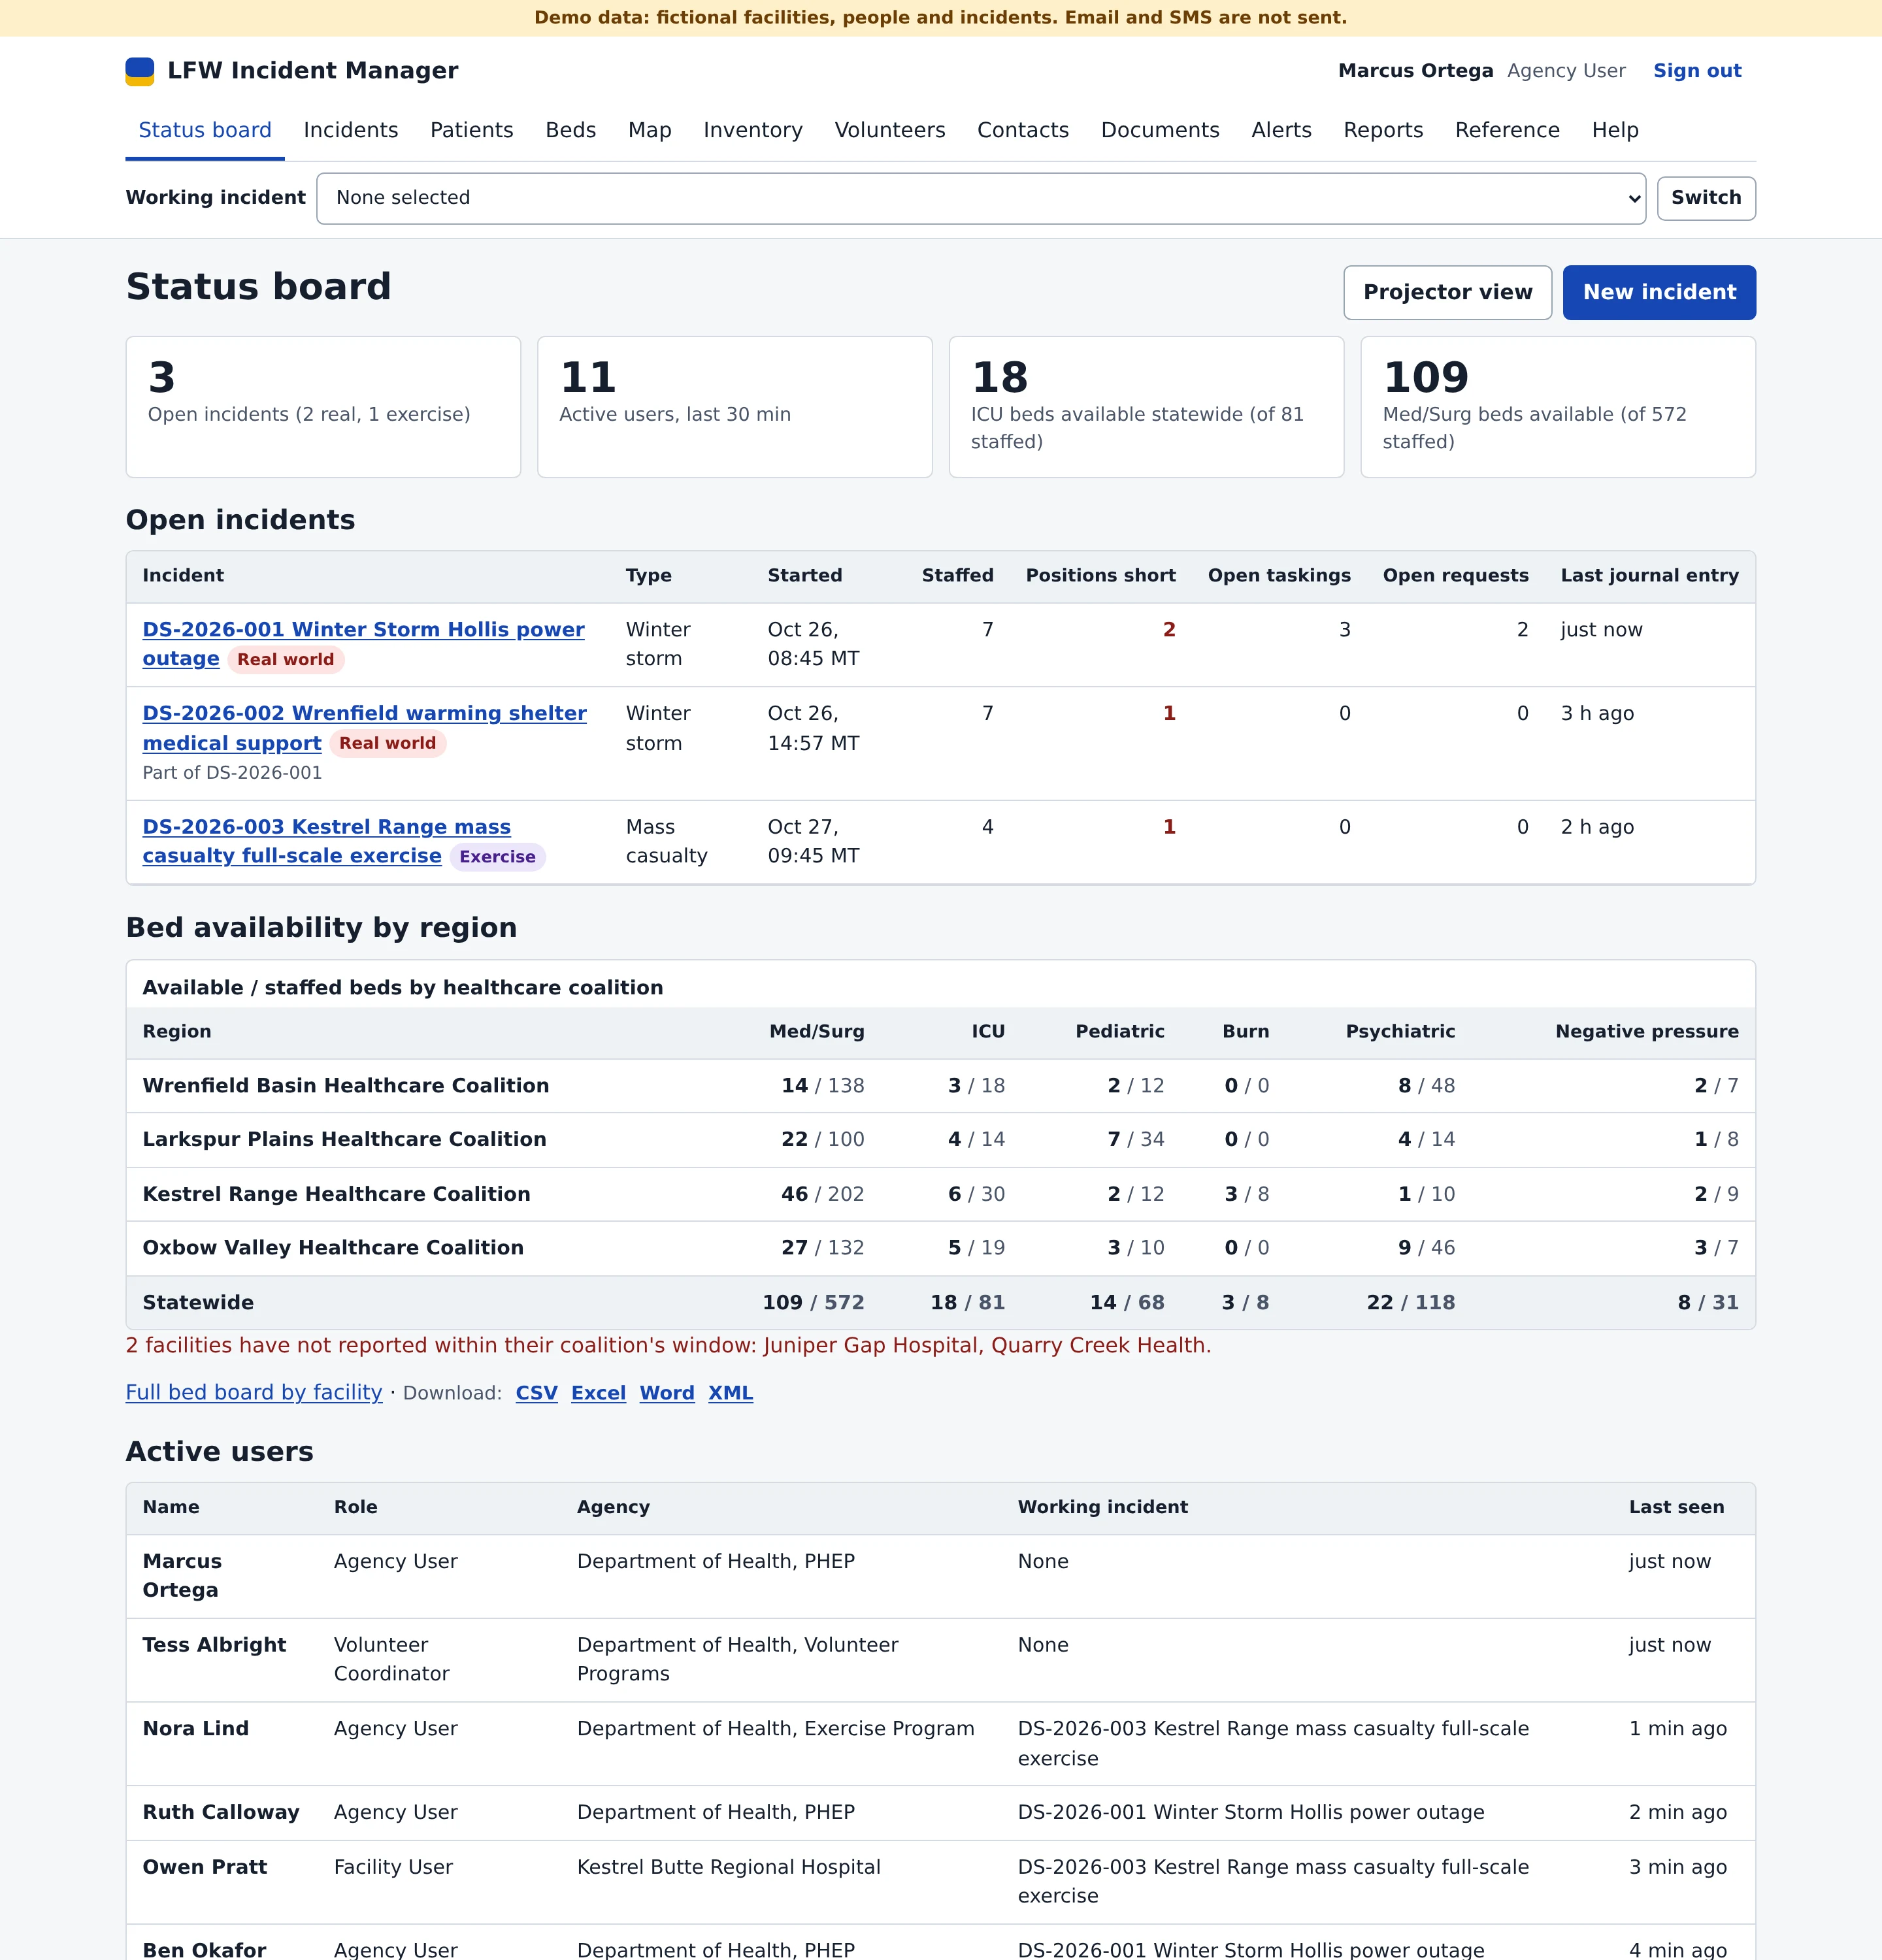Switch to the Beds tab
This screenshot has height=1960, width=1882.
(571, 130)
